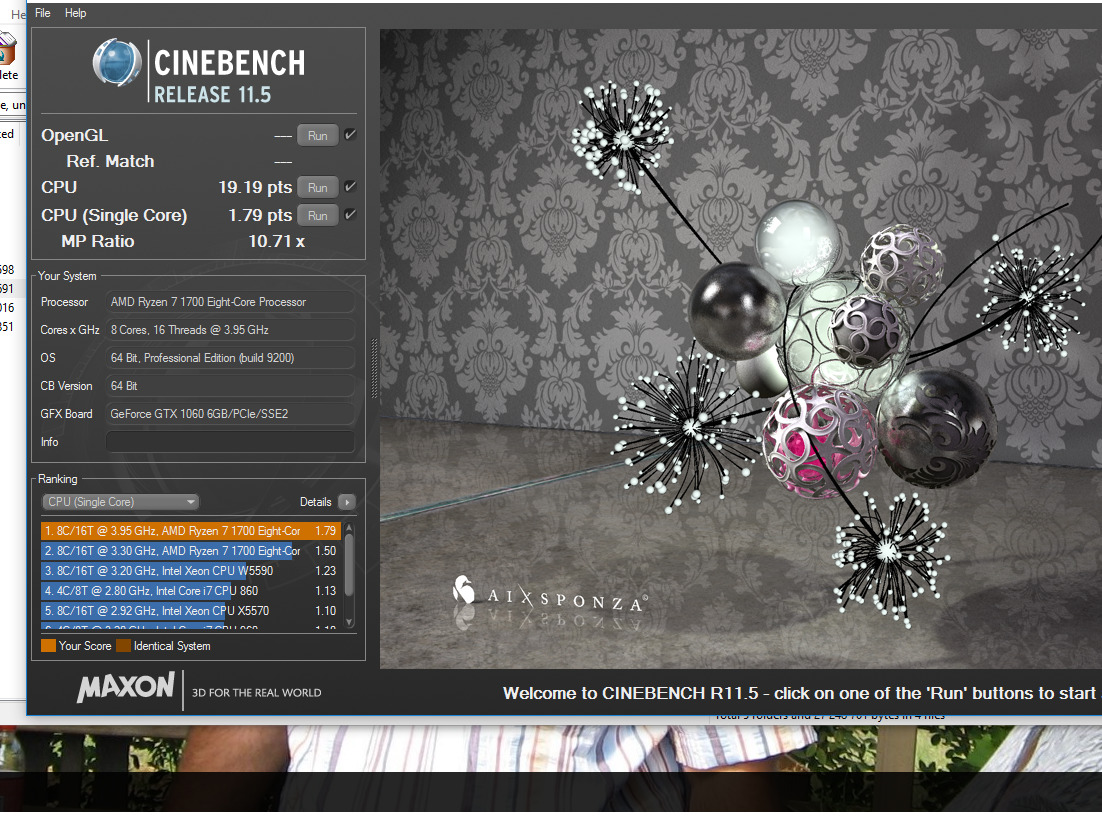Viewport: 1102px width, 826px height.
Task: Click the Cores x GHz field value
Action: (x=231, y=330)
